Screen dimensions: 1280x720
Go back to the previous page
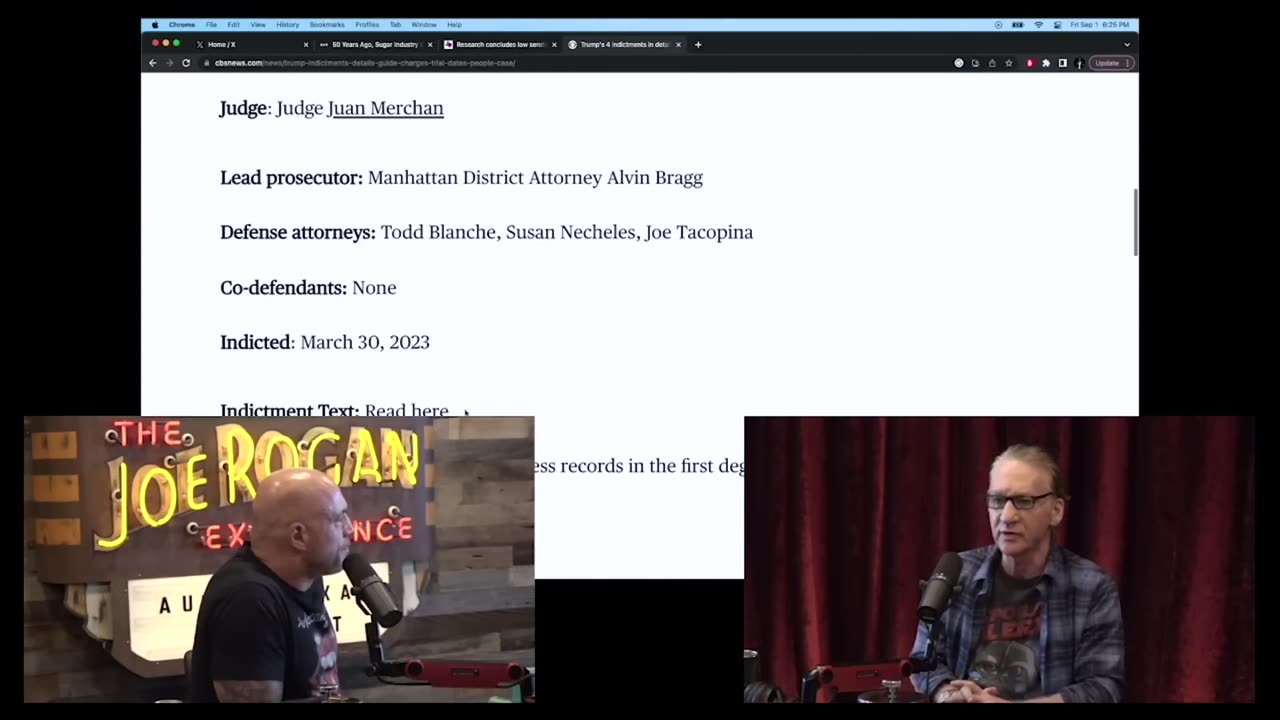(153, 63)
